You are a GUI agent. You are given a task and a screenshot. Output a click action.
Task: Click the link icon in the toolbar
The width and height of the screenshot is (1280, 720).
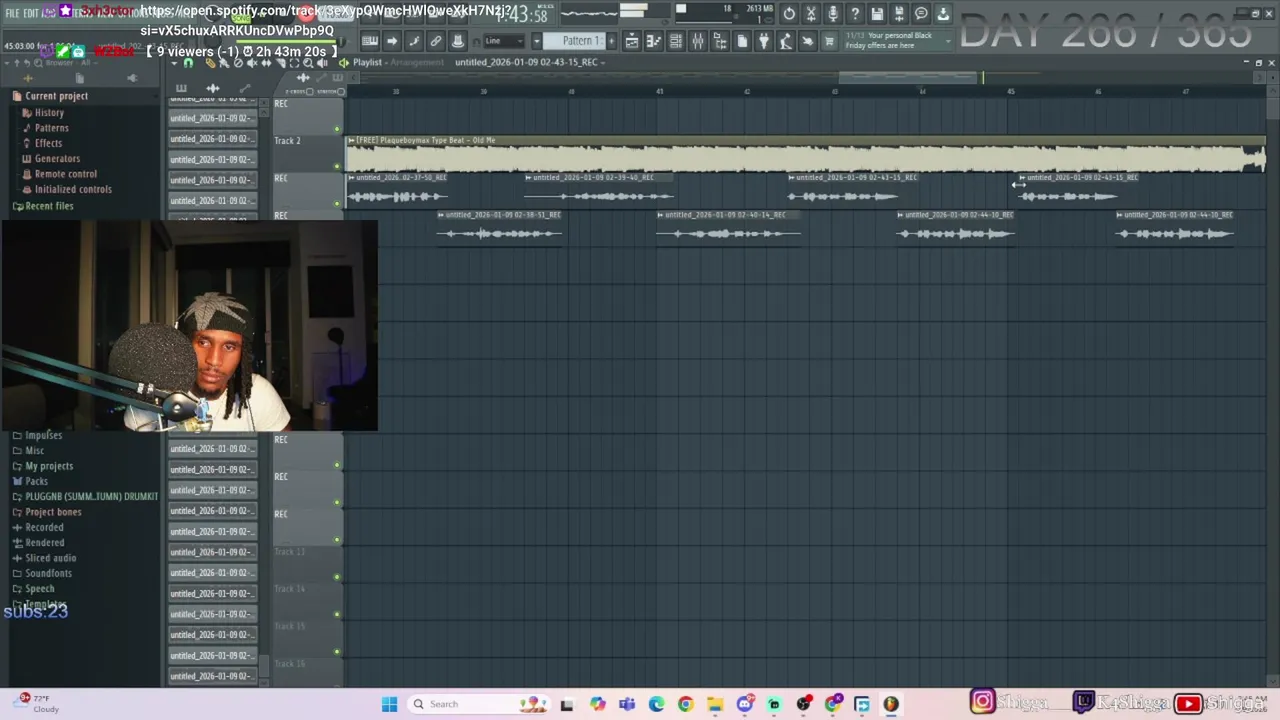click(x=436, y=41)
